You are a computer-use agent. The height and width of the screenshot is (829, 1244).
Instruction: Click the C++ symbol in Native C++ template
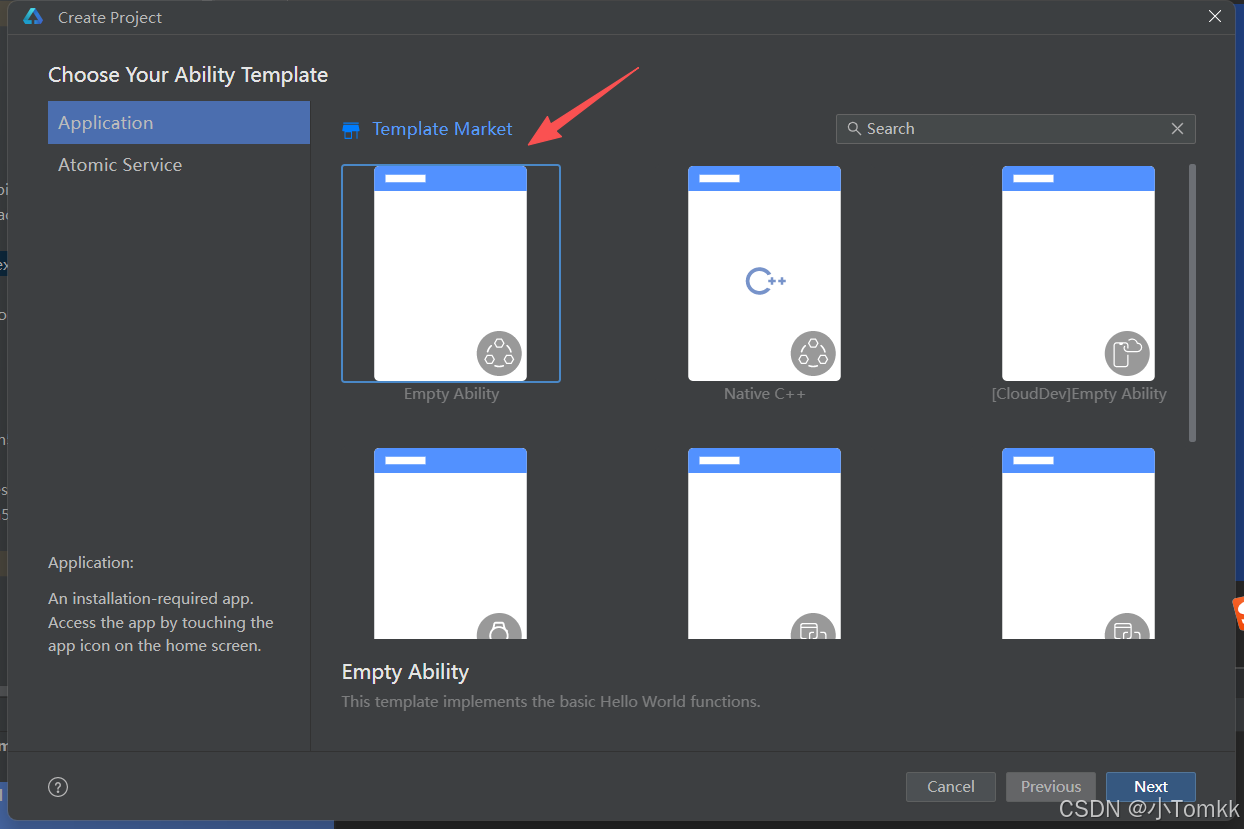[x=766, y=281]
